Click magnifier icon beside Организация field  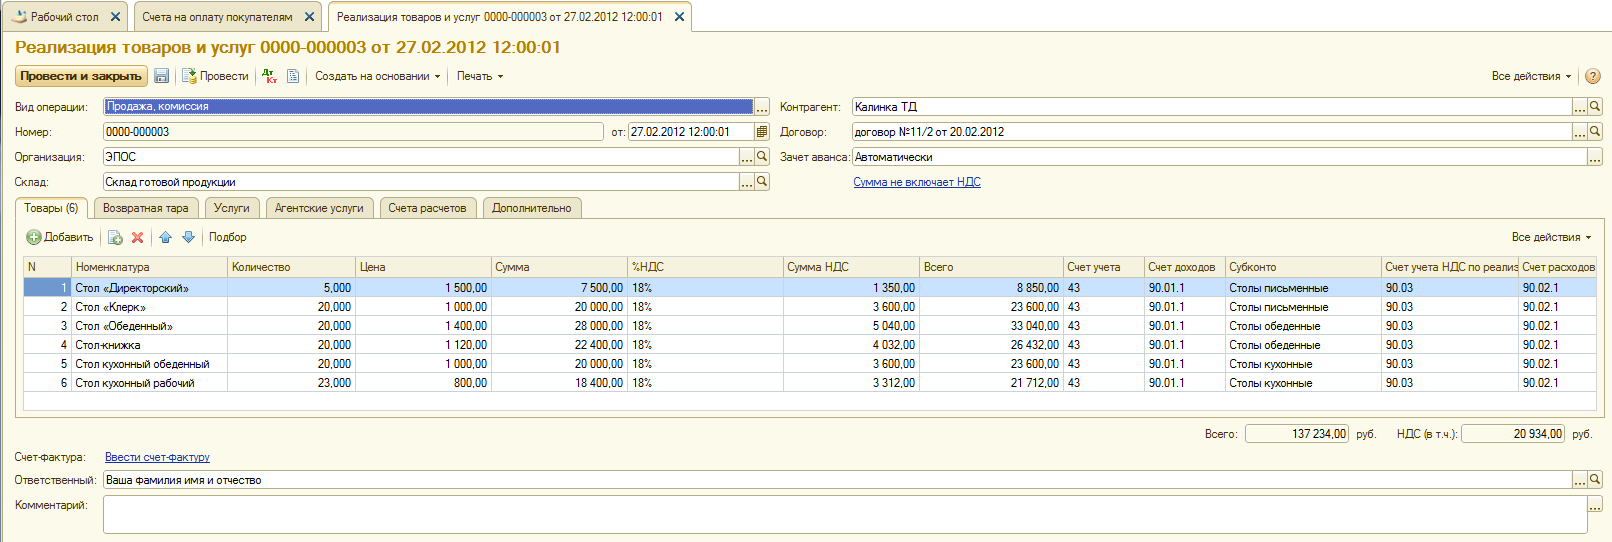[x=762, y=157]
